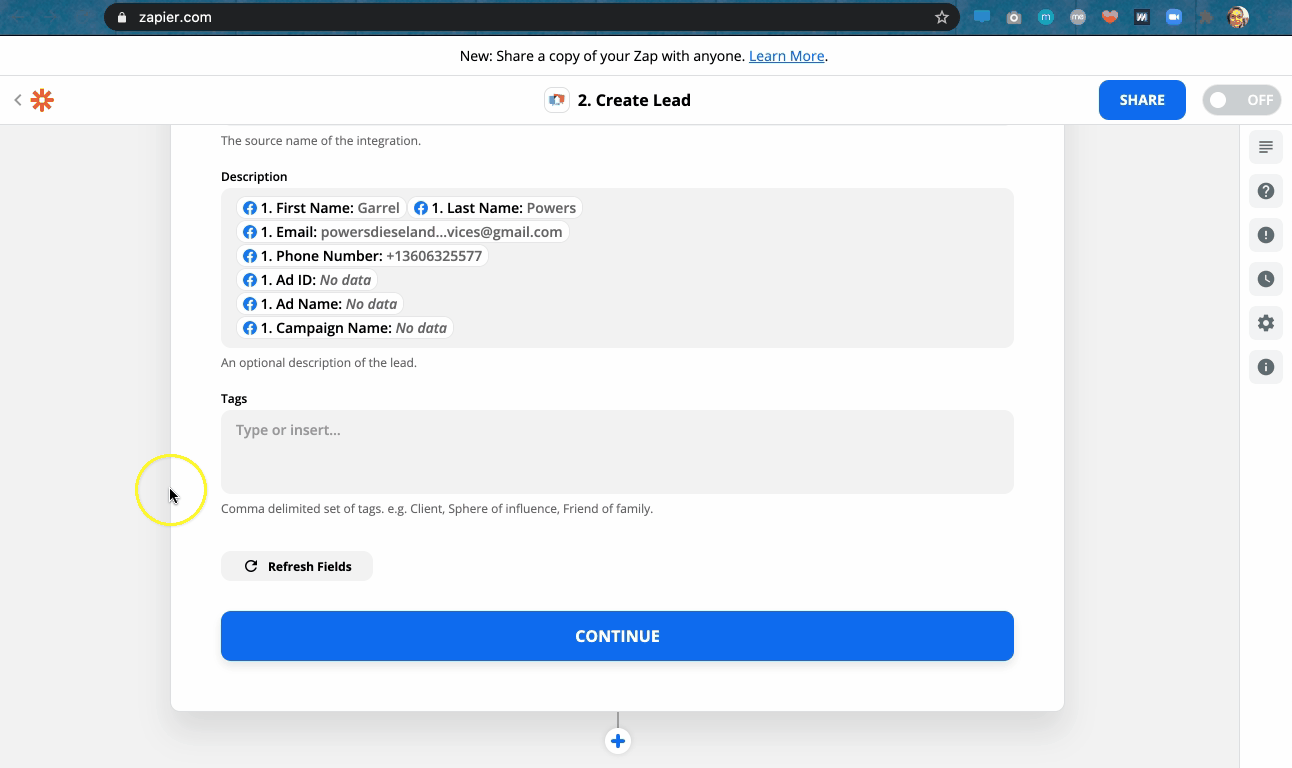
Task: Open the camera browser extension
Action: pyautogui.click(x=1014, y=17)
